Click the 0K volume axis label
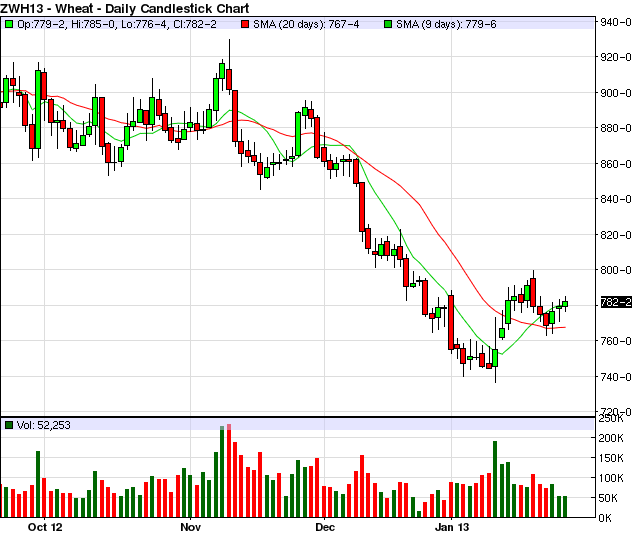The image size is (640, 536). point(605,518)
